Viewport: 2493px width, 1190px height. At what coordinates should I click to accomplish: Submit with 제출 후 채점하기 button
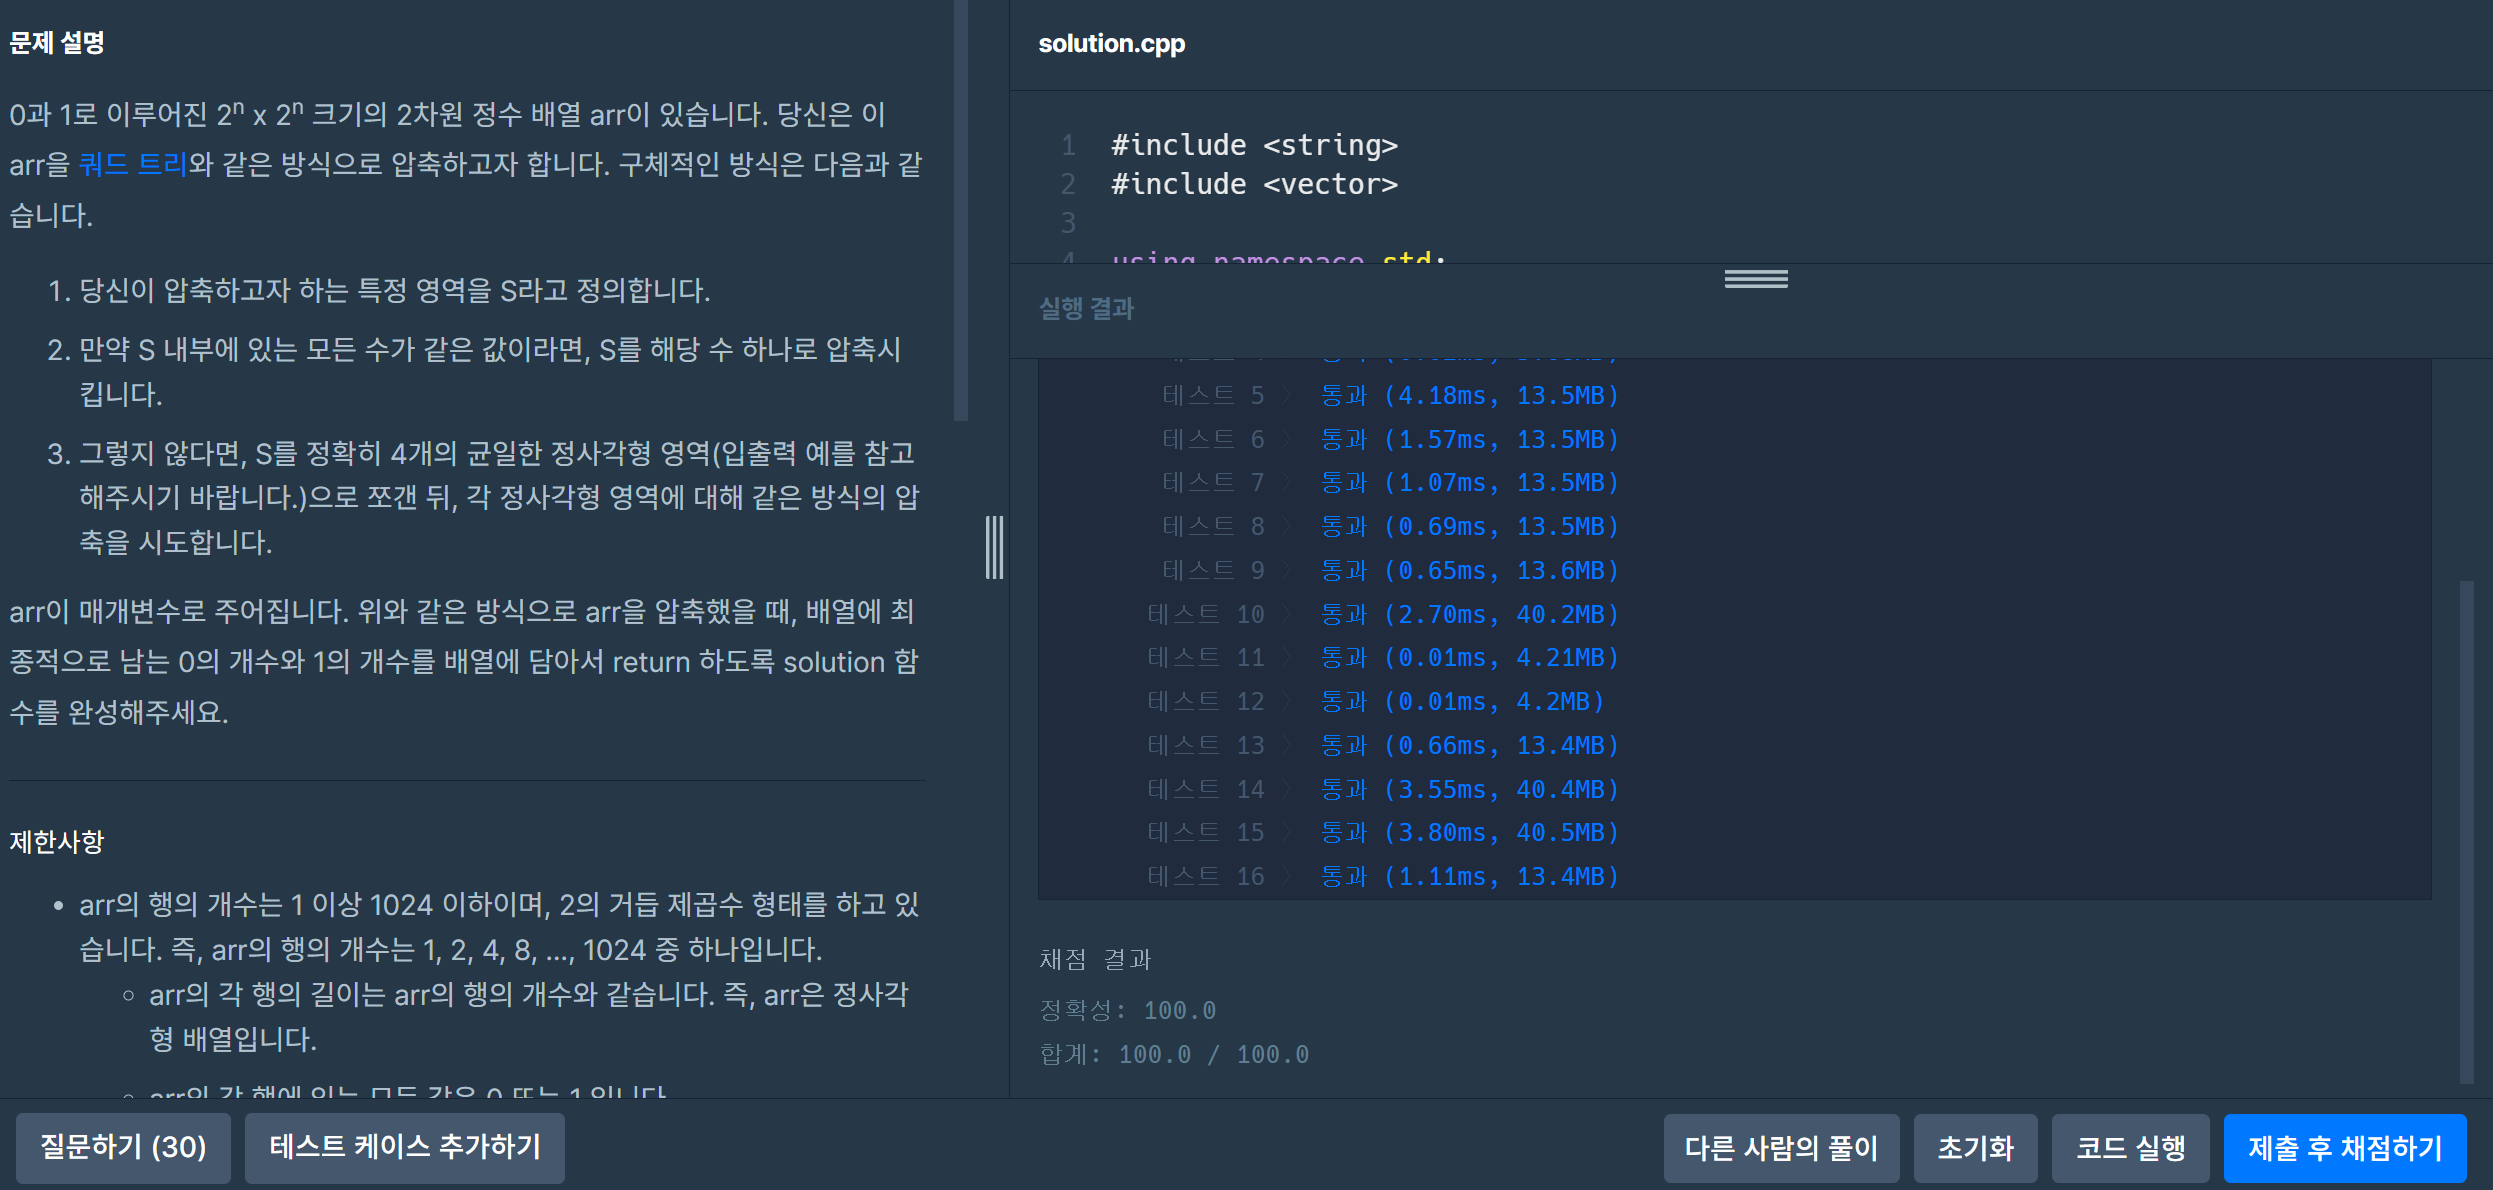[x=2344, y=1148]
